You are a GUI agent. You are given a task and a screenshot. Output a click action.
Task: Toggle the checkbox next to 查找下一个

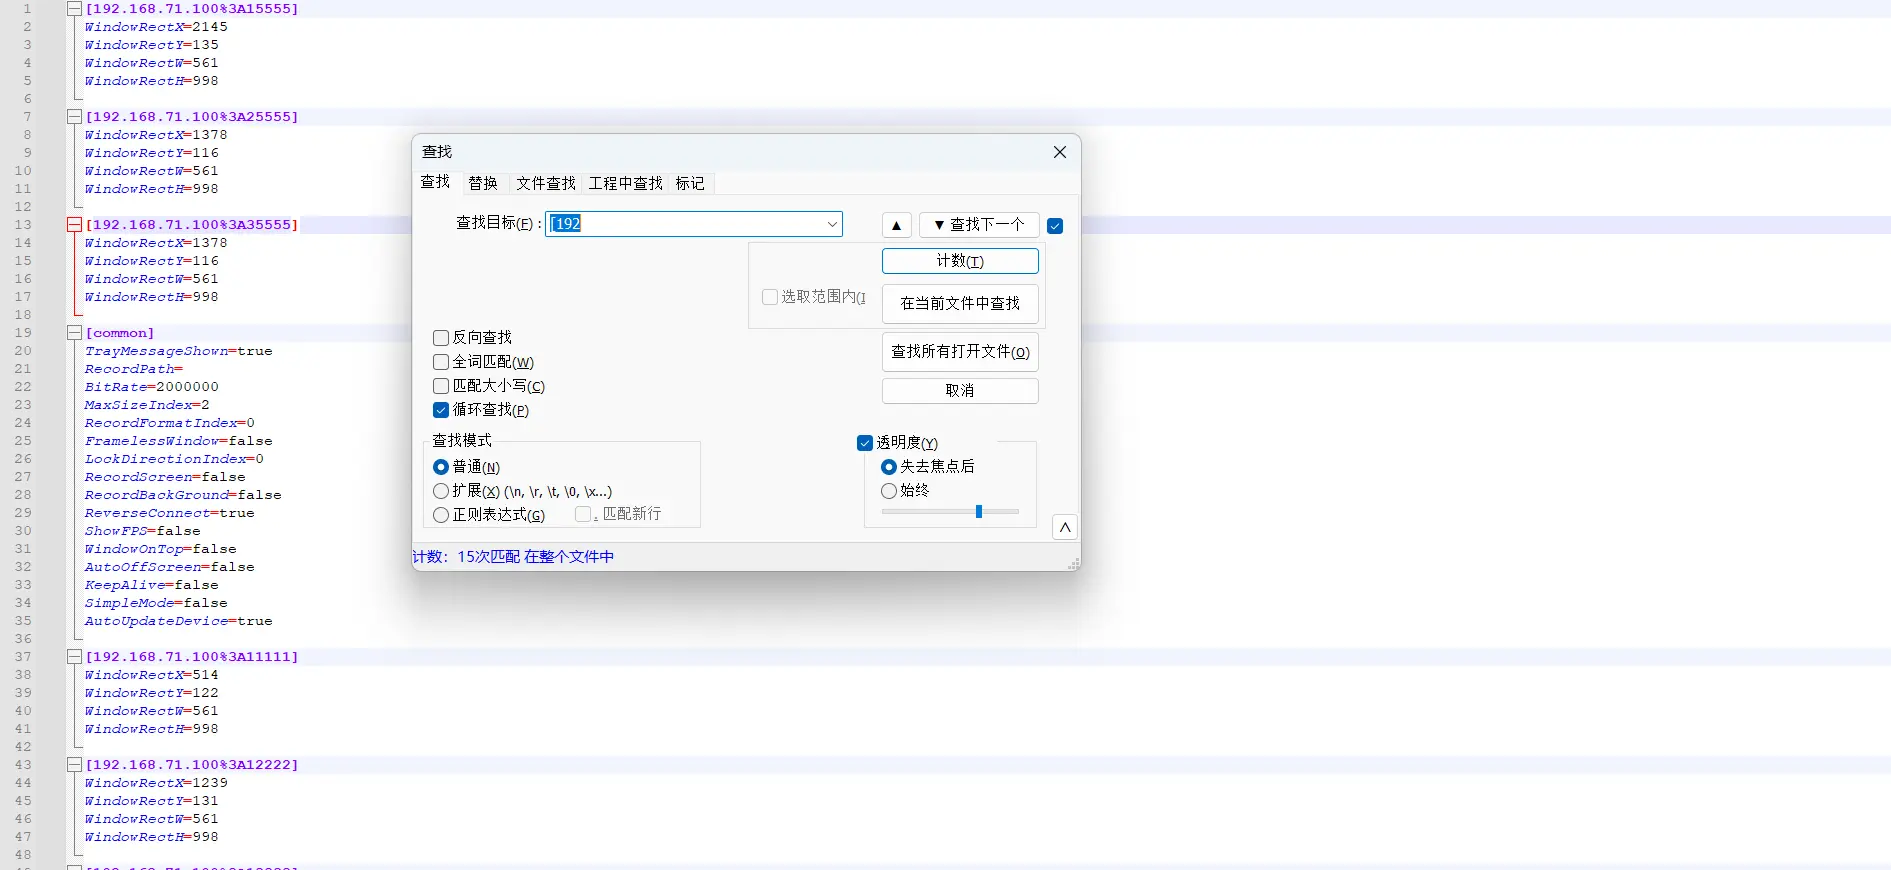coord(1055,226)
